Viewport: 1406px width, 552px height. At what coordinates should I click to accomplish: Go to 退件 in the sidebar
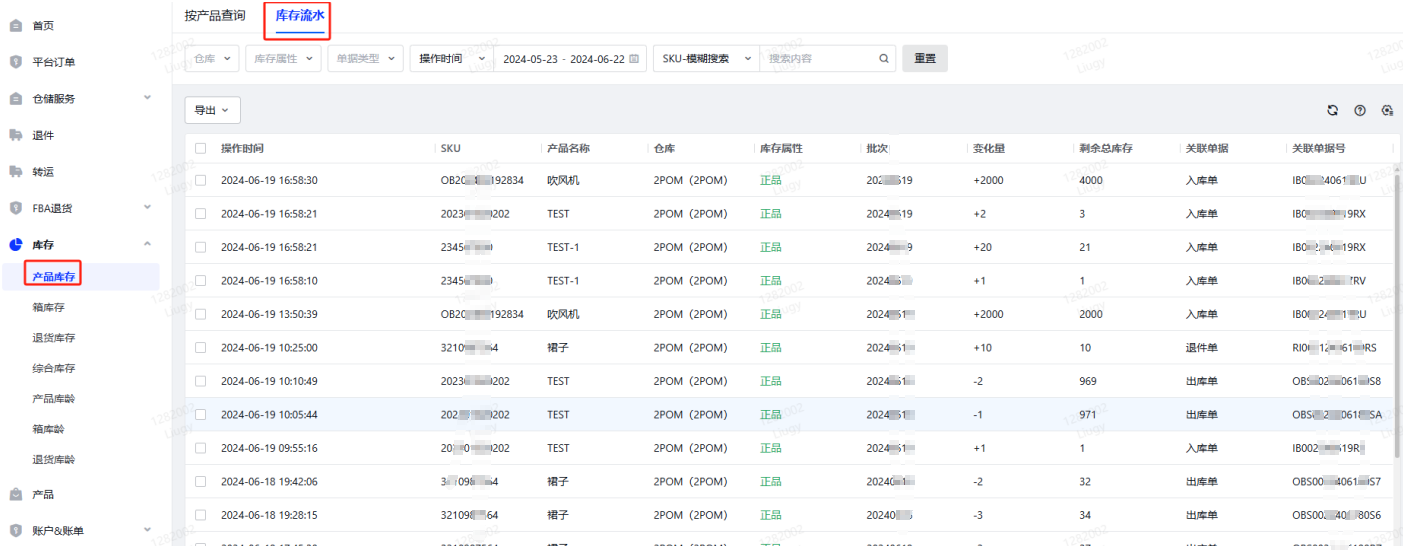coord(43,135)
